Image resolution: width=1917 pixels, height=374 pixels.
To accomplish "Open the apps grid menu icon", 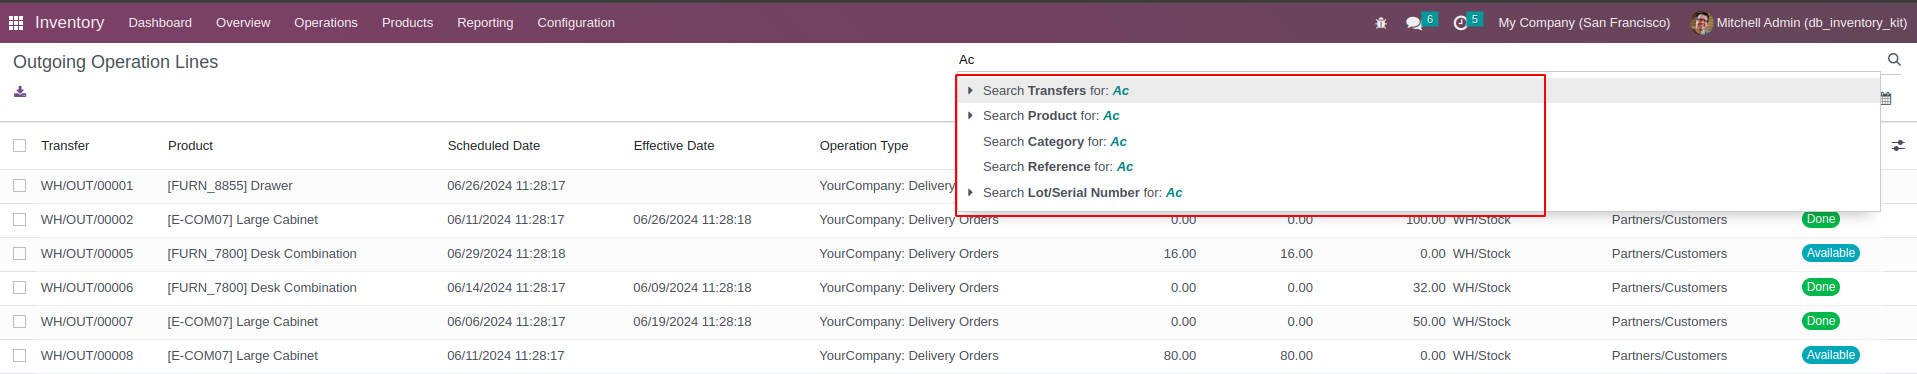I will (x=16, y=22).
